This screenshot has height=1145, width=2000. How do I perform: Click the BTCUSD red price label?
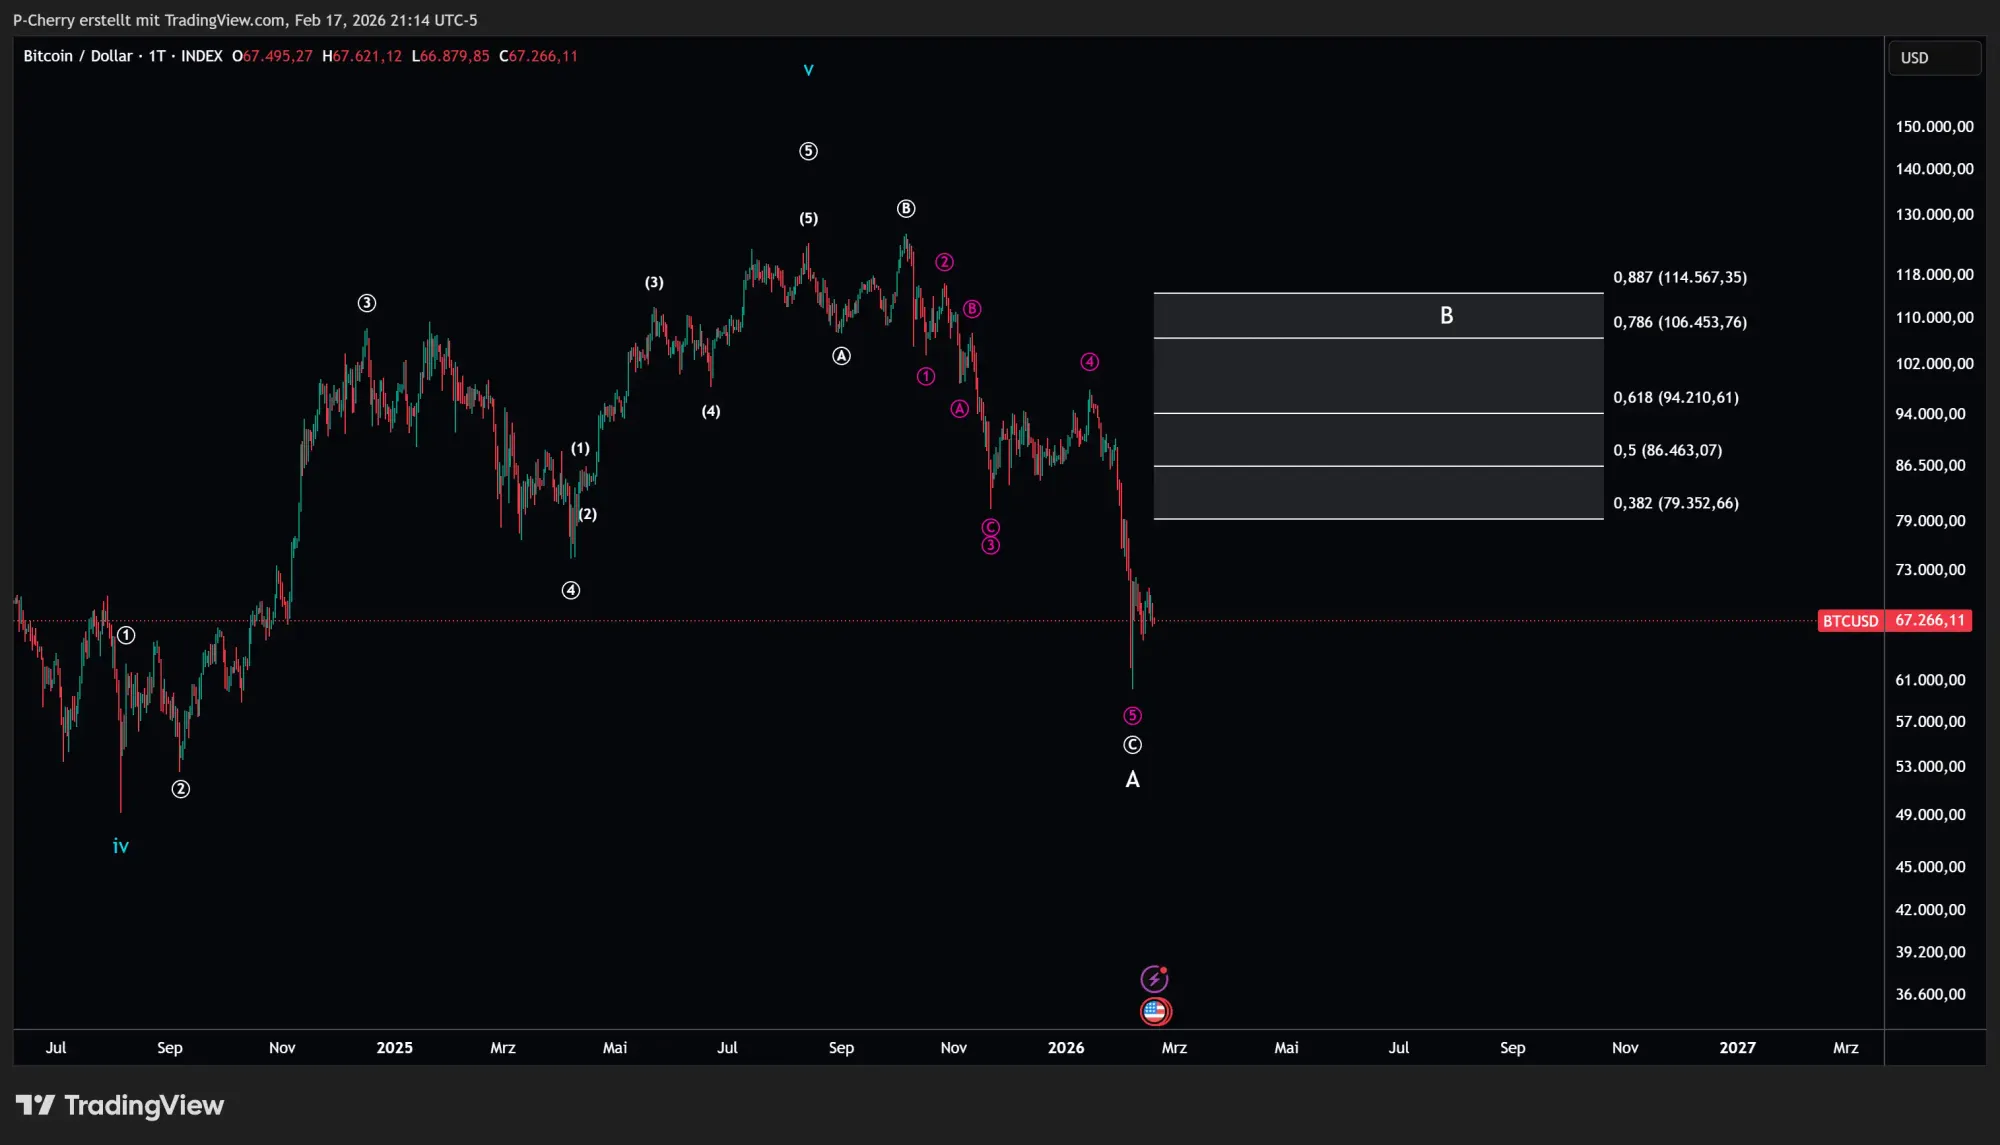pos(1850,621)
